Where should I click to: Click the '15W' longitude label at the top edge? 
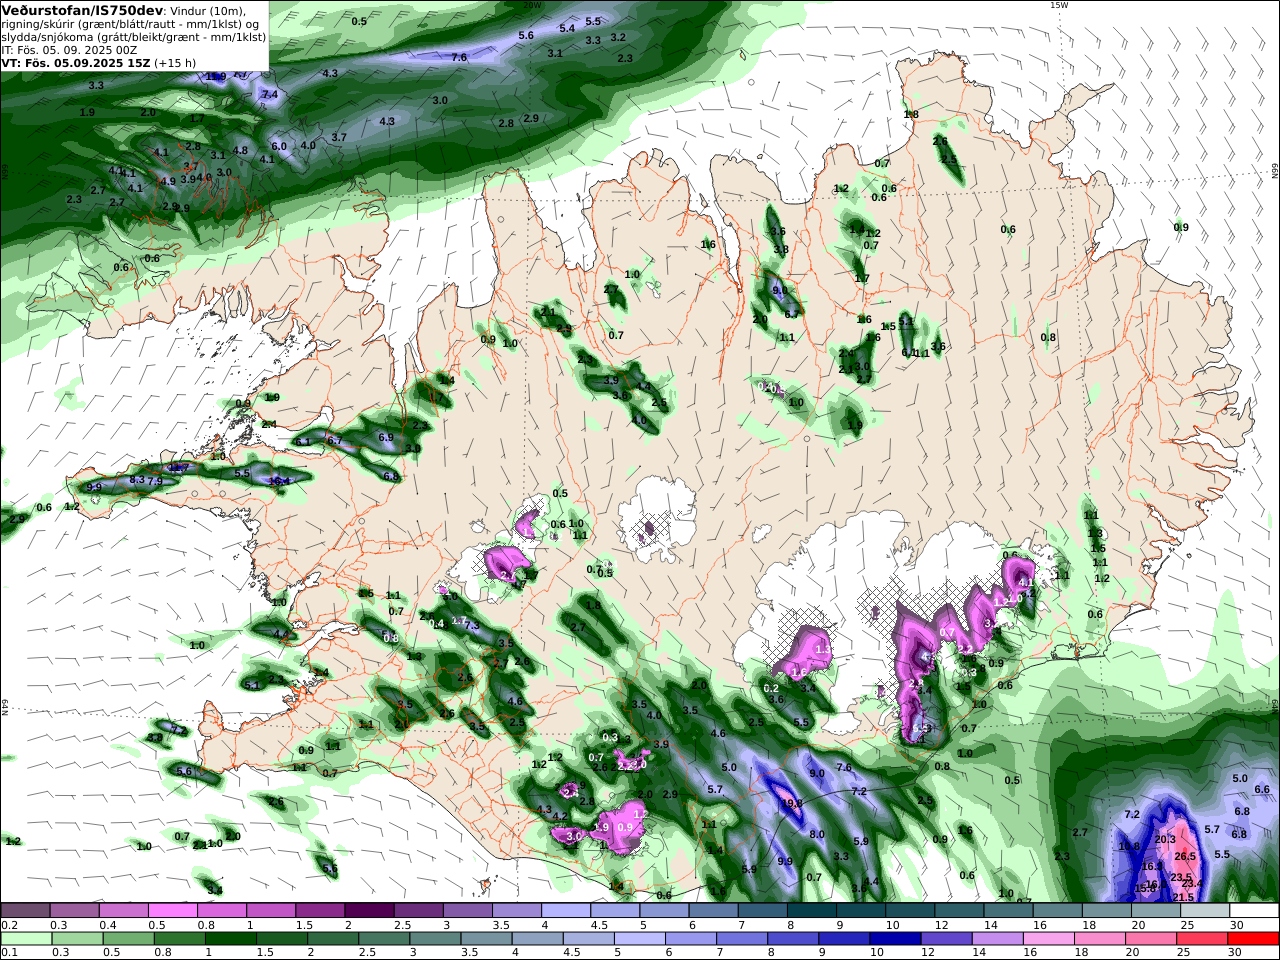(x=1059, y=5)
